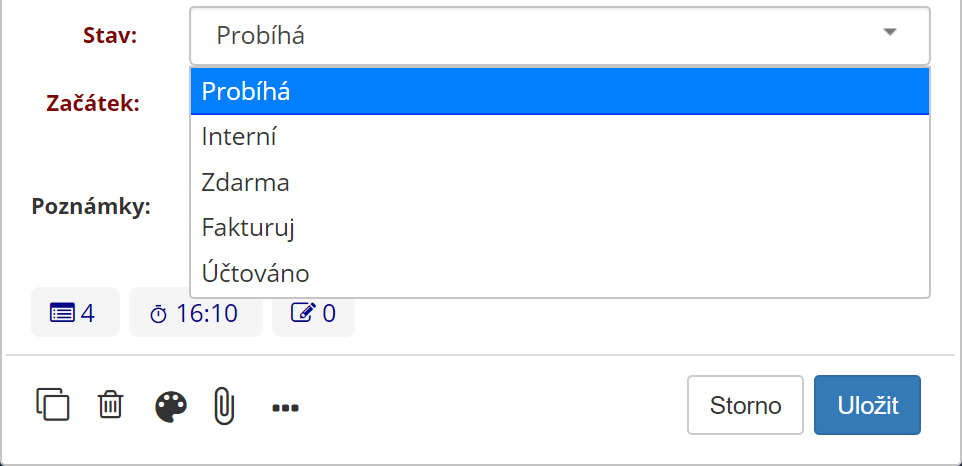Click the stopwatch badge showing 16:10
Image resolution: width=962 pixels, height=466 pixels.
click(196, 312)
